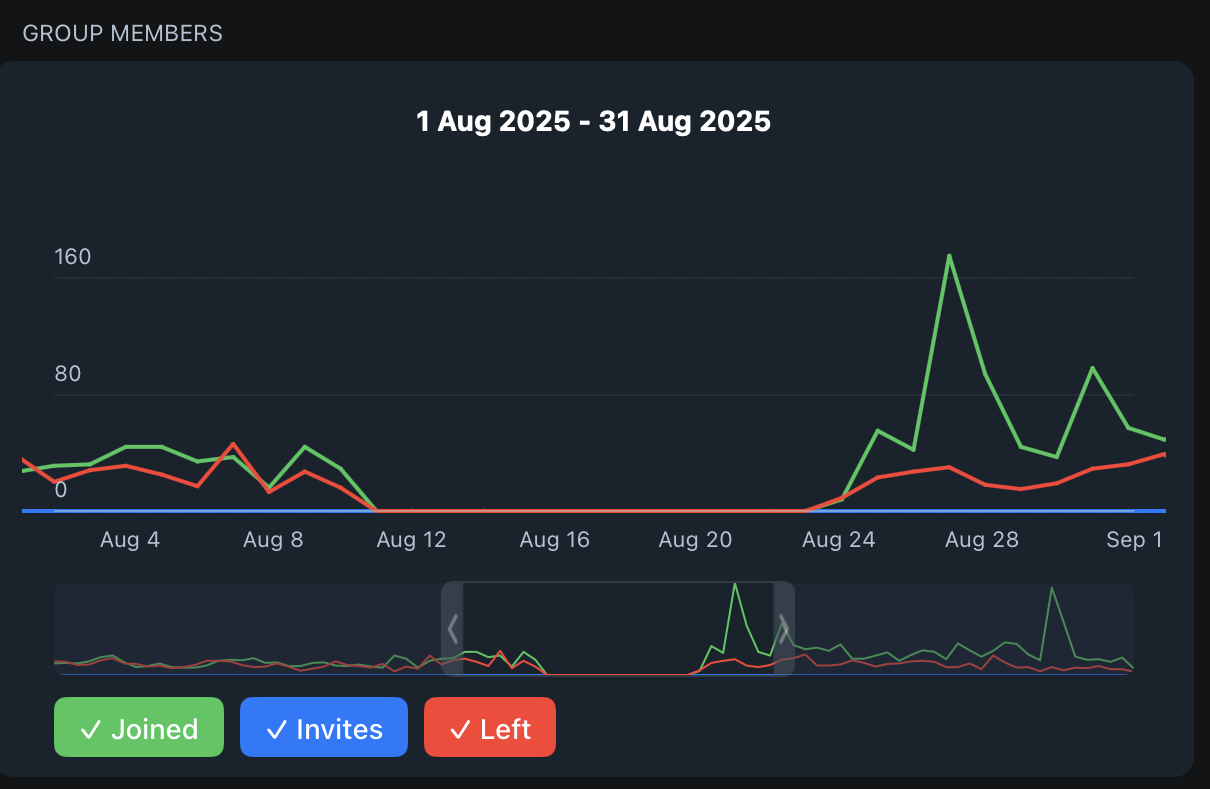Click the Sep 1 axis label
Viewport: 1210px width, 789px height.
pos(1134,540)
